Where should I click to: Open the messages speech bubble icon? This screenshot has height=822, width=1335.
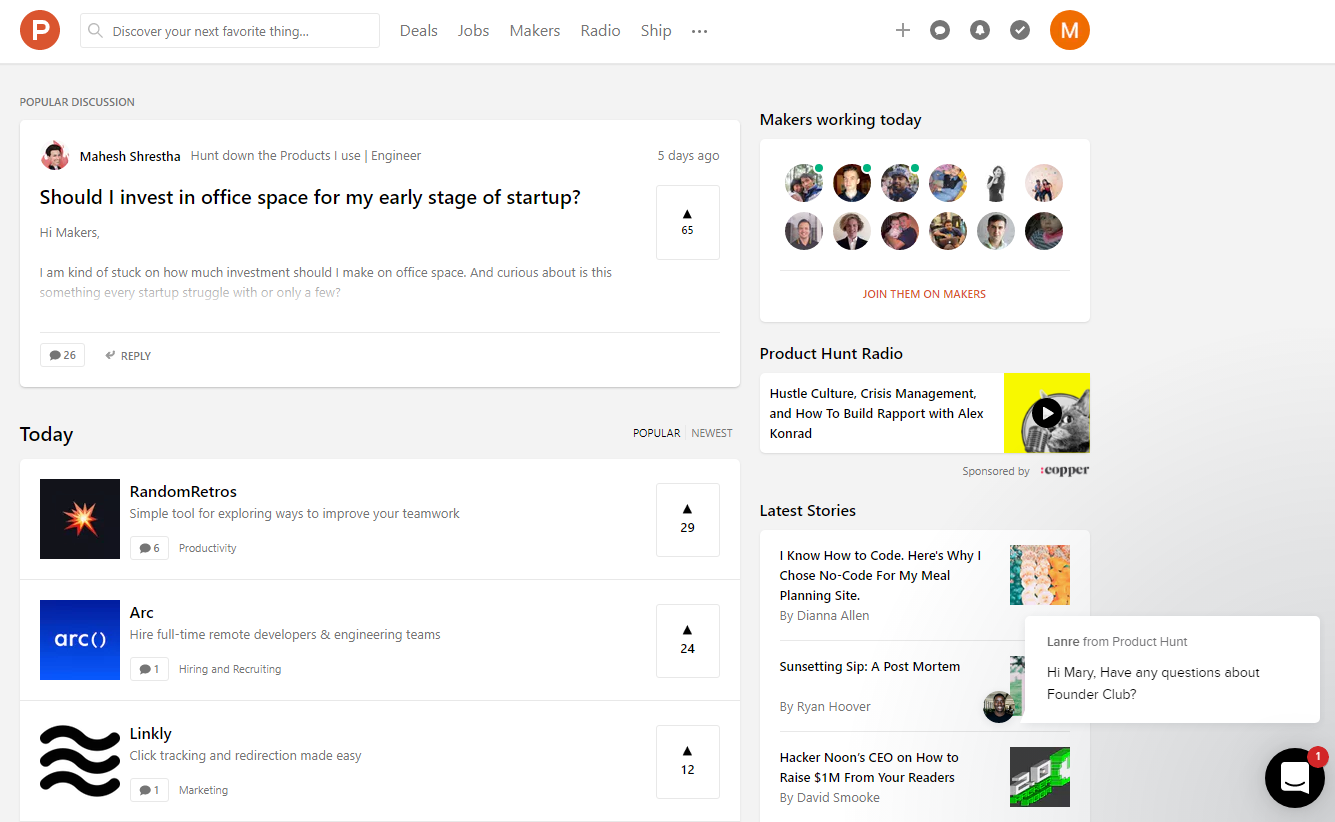click(x=940, y=30)
